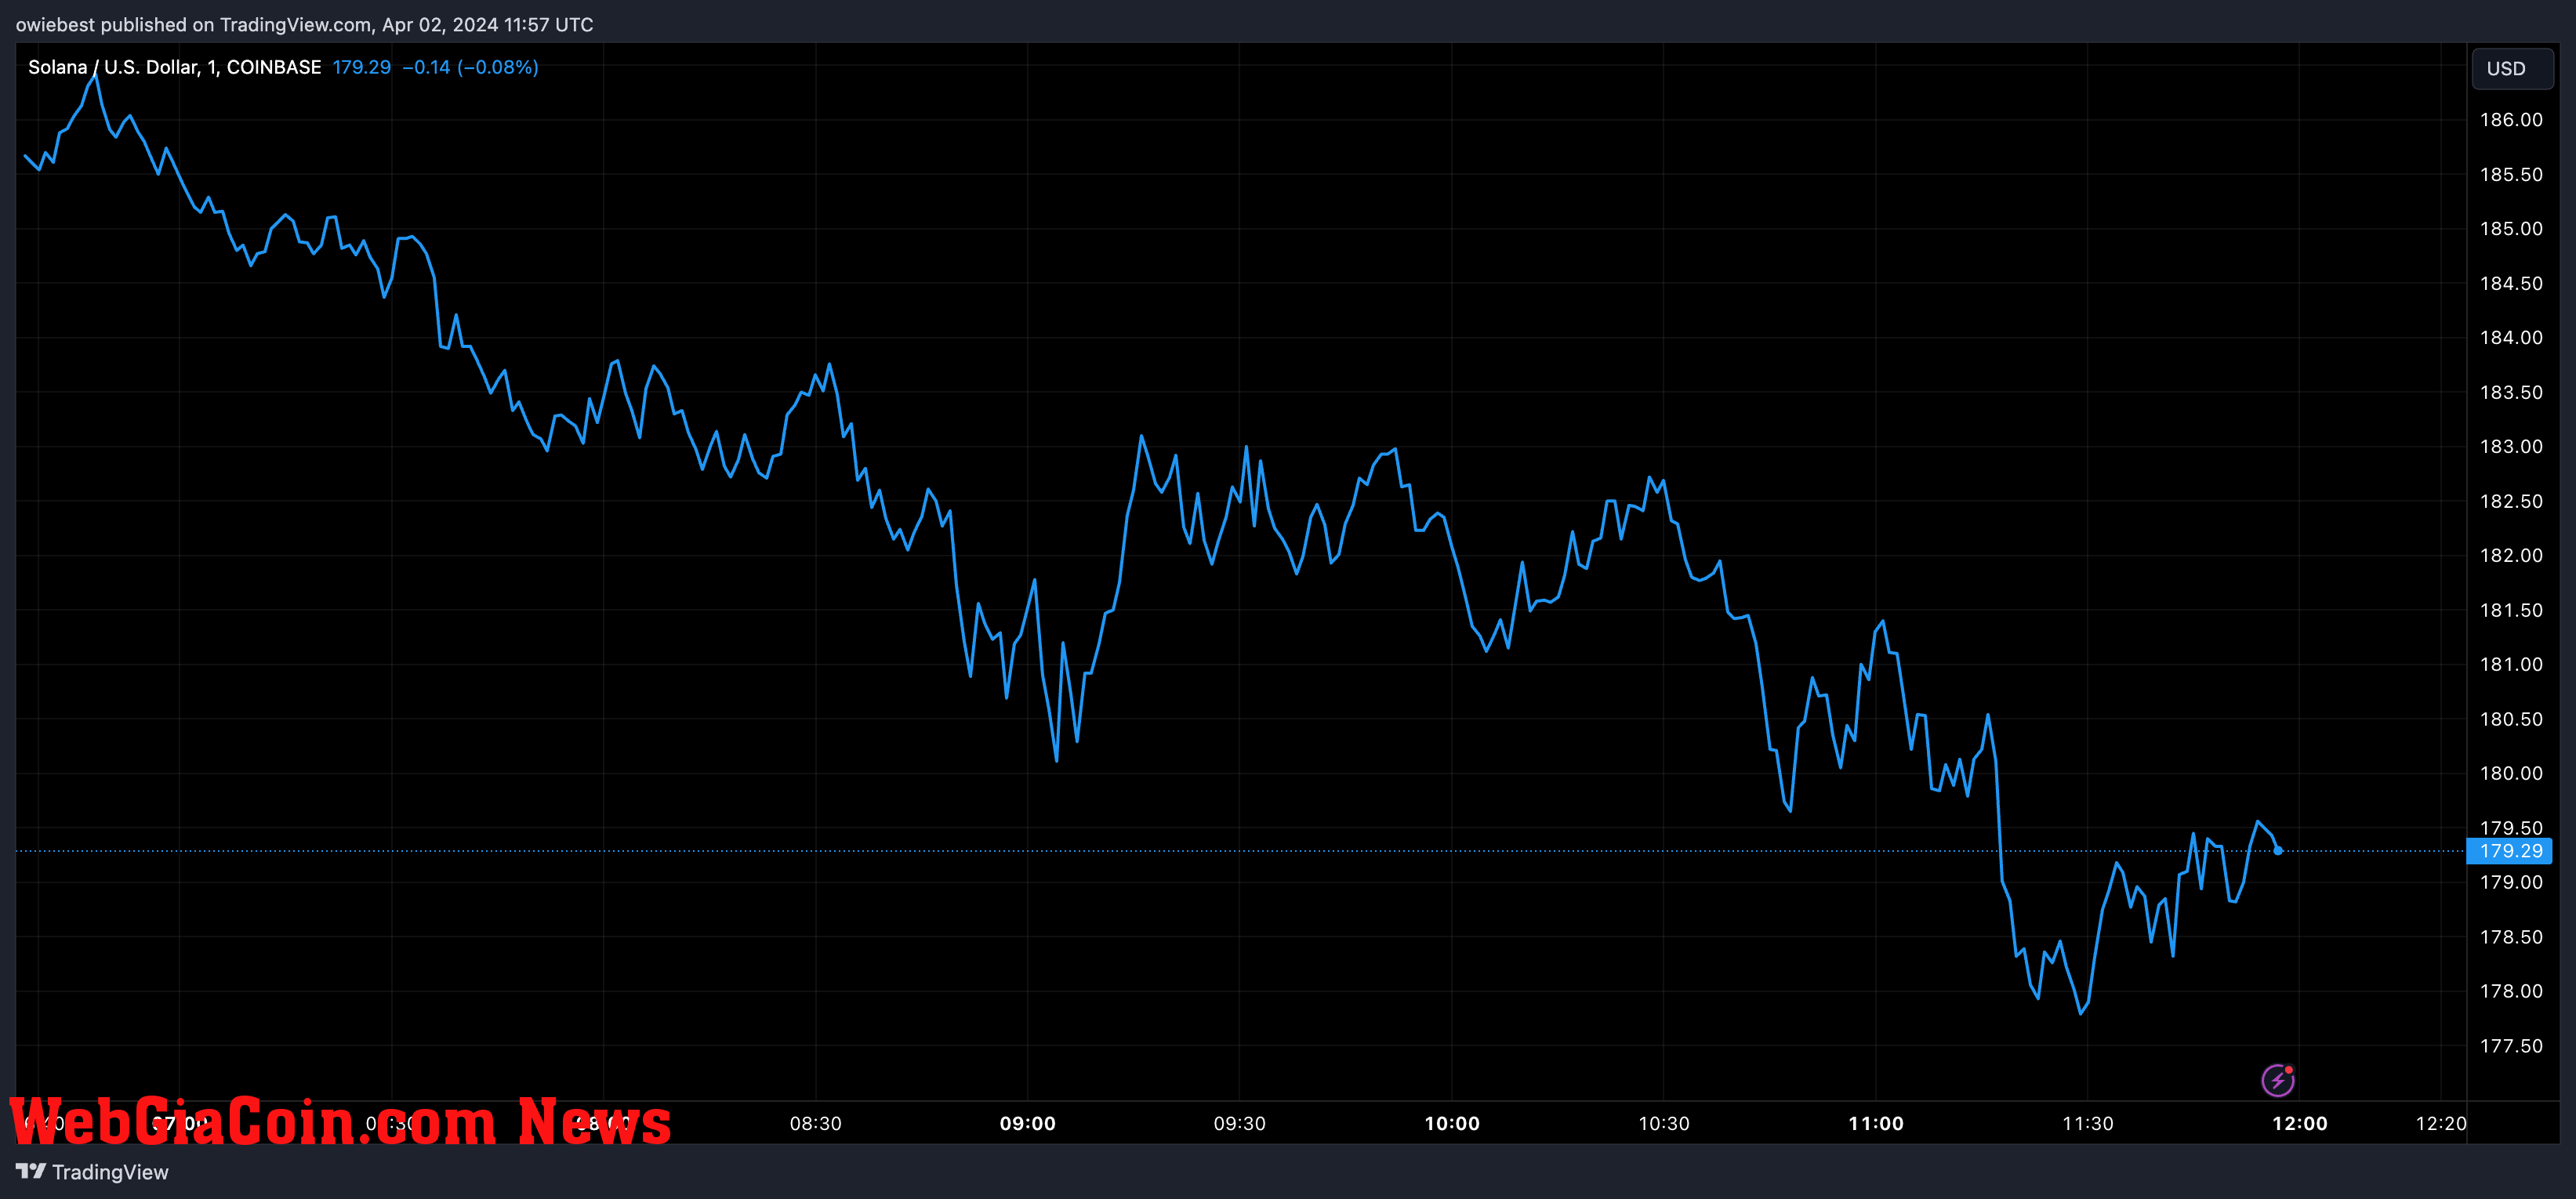Click the last price dot on the line
Image resolution: width=2576 pixels, height=1199 pixels.
click(x=2278, y=851)
